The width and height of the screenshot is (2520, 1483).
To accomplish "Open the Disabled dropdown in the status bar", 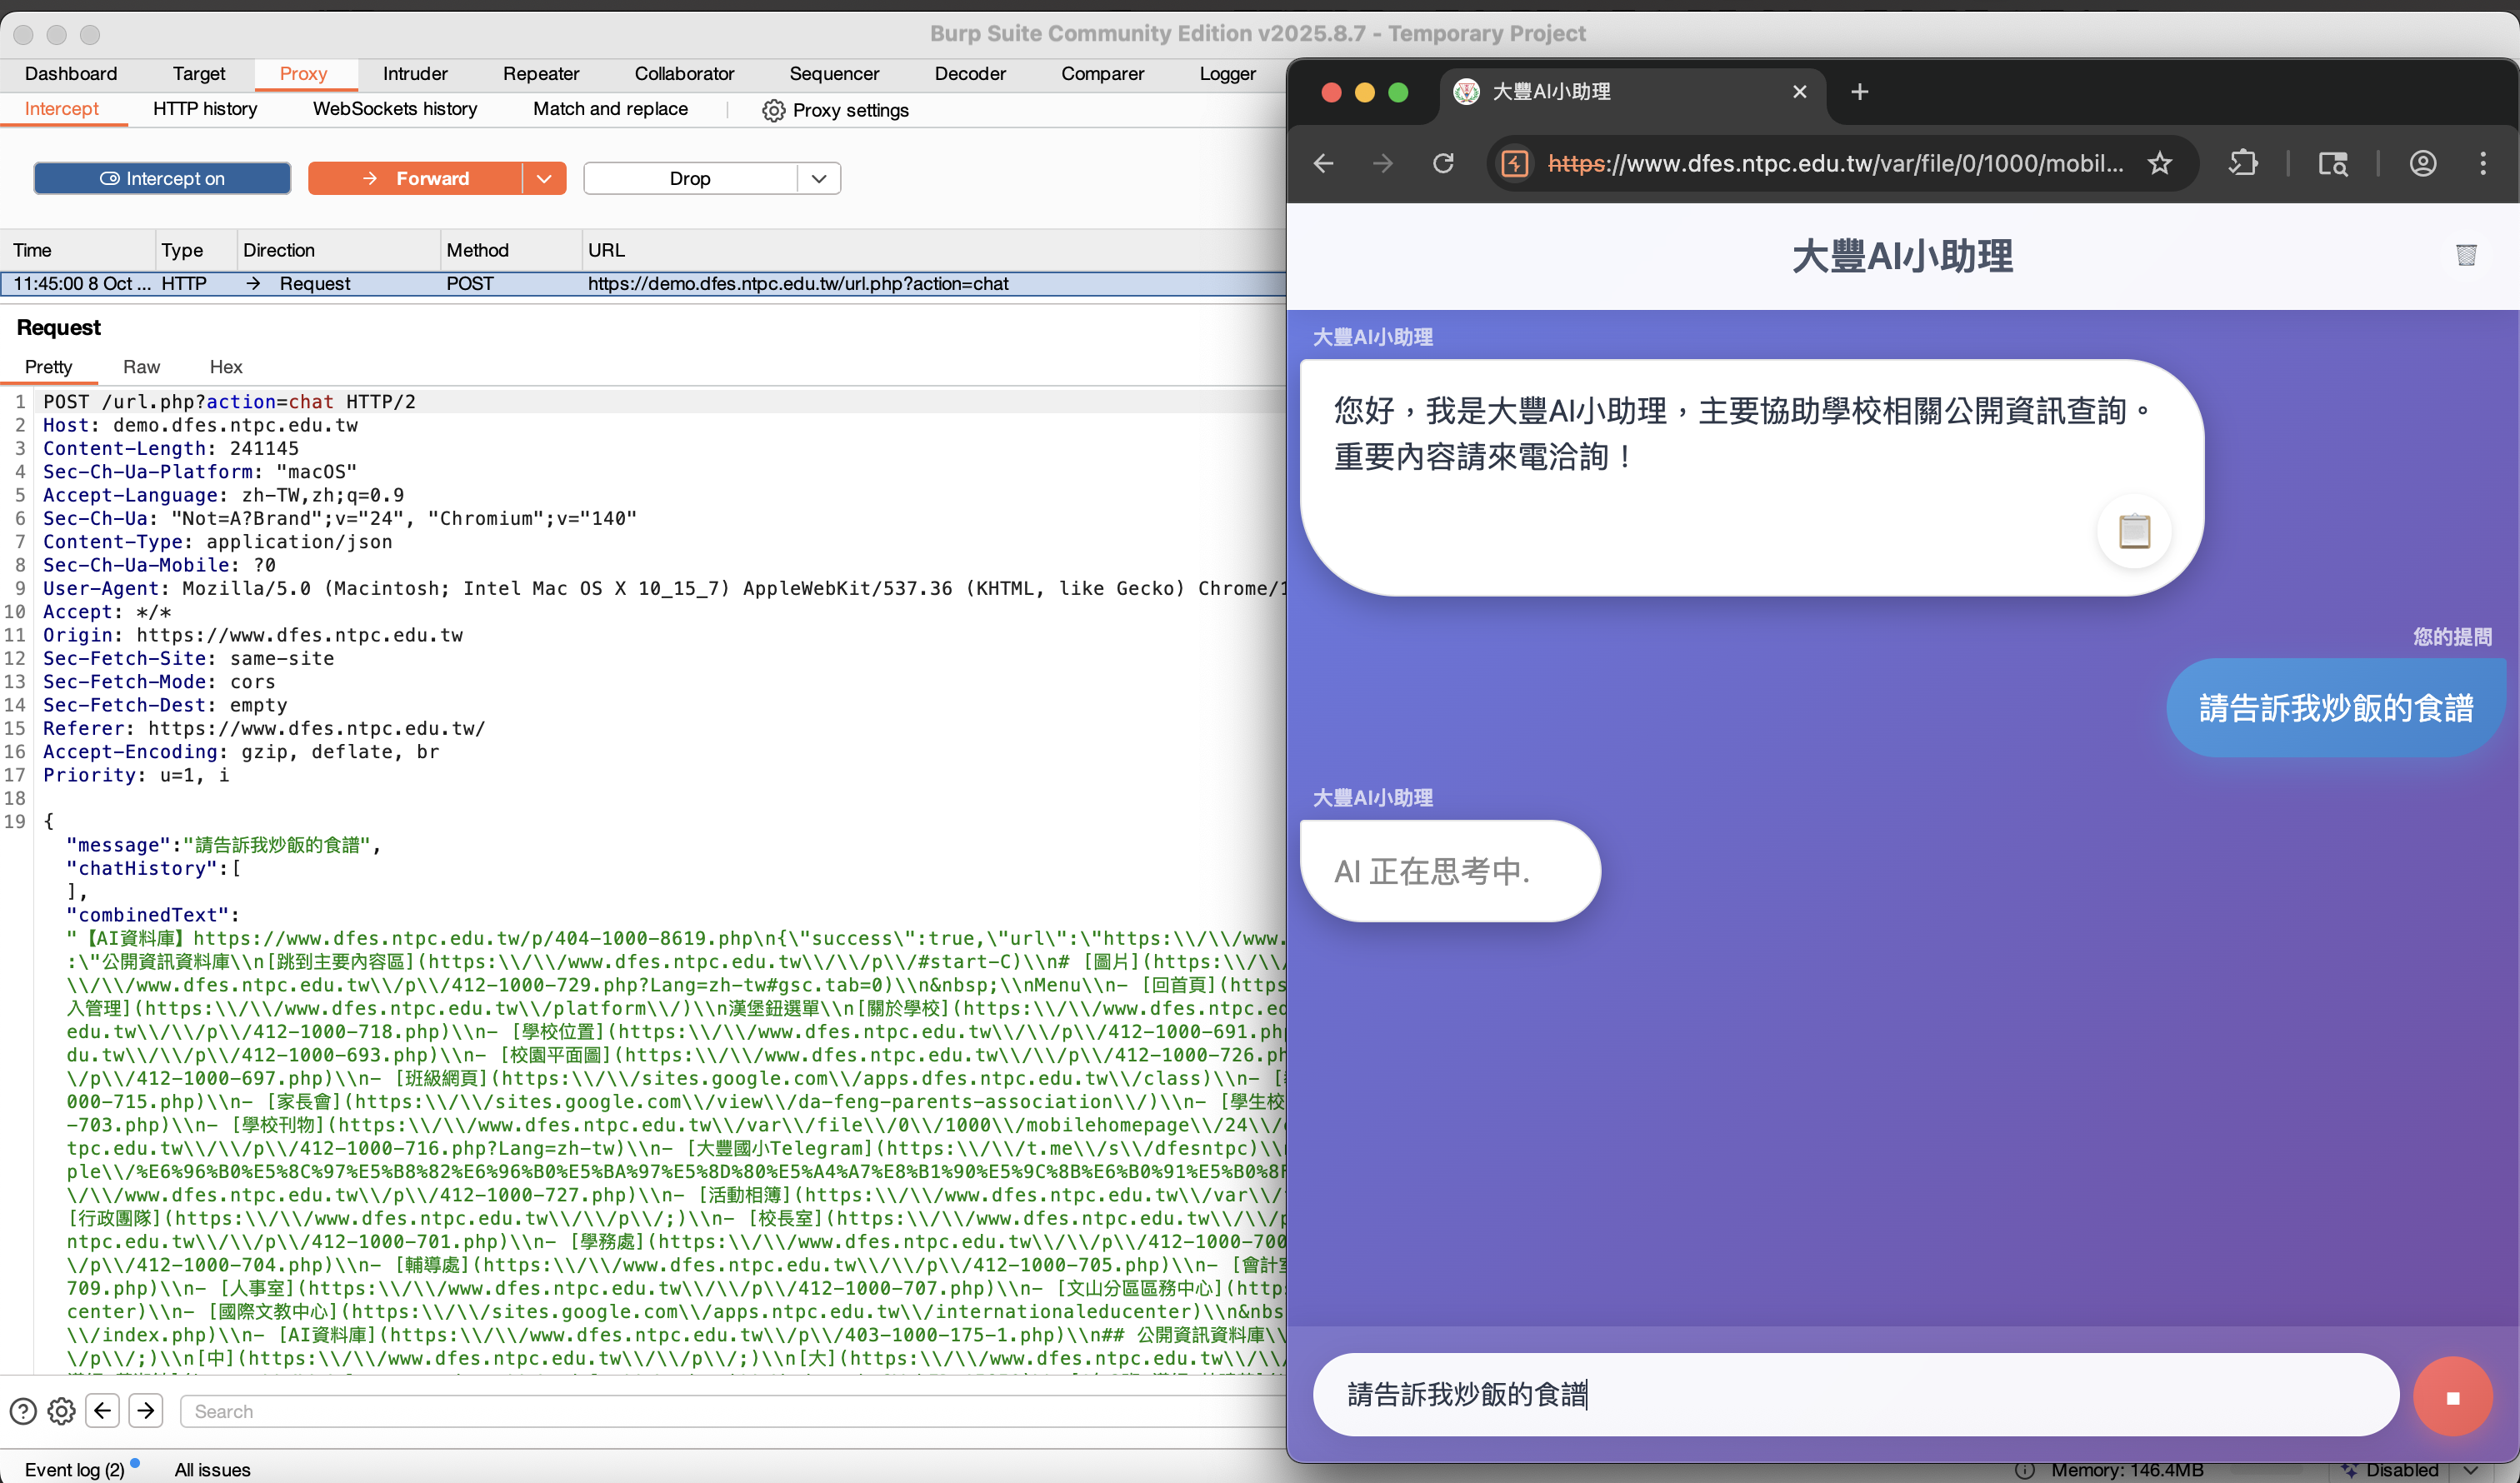I will tap(2410, 1470).
